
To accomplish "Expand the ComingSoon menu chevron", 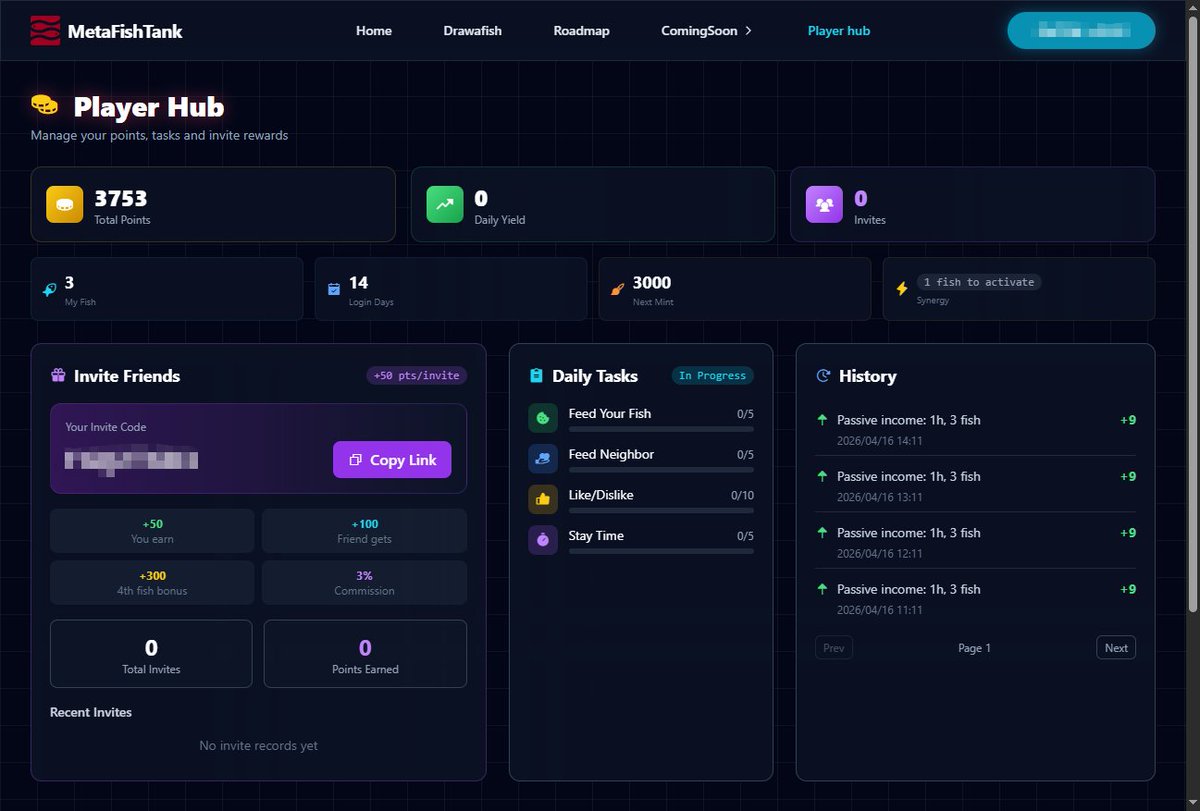I will [748, 31].
